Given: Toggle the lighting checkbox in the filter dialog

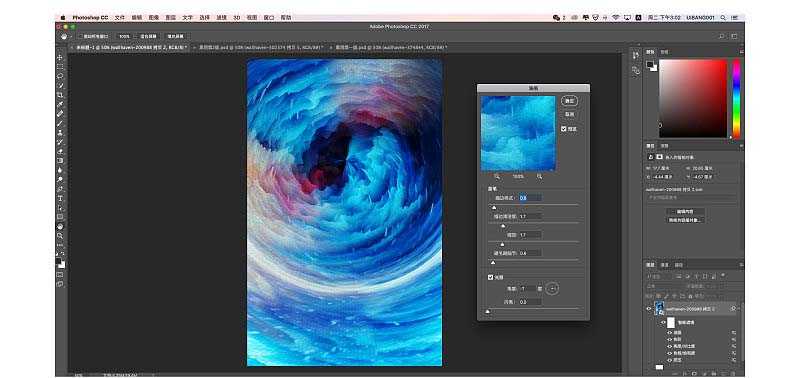Looking at the screenshot, I should (490, 278).
